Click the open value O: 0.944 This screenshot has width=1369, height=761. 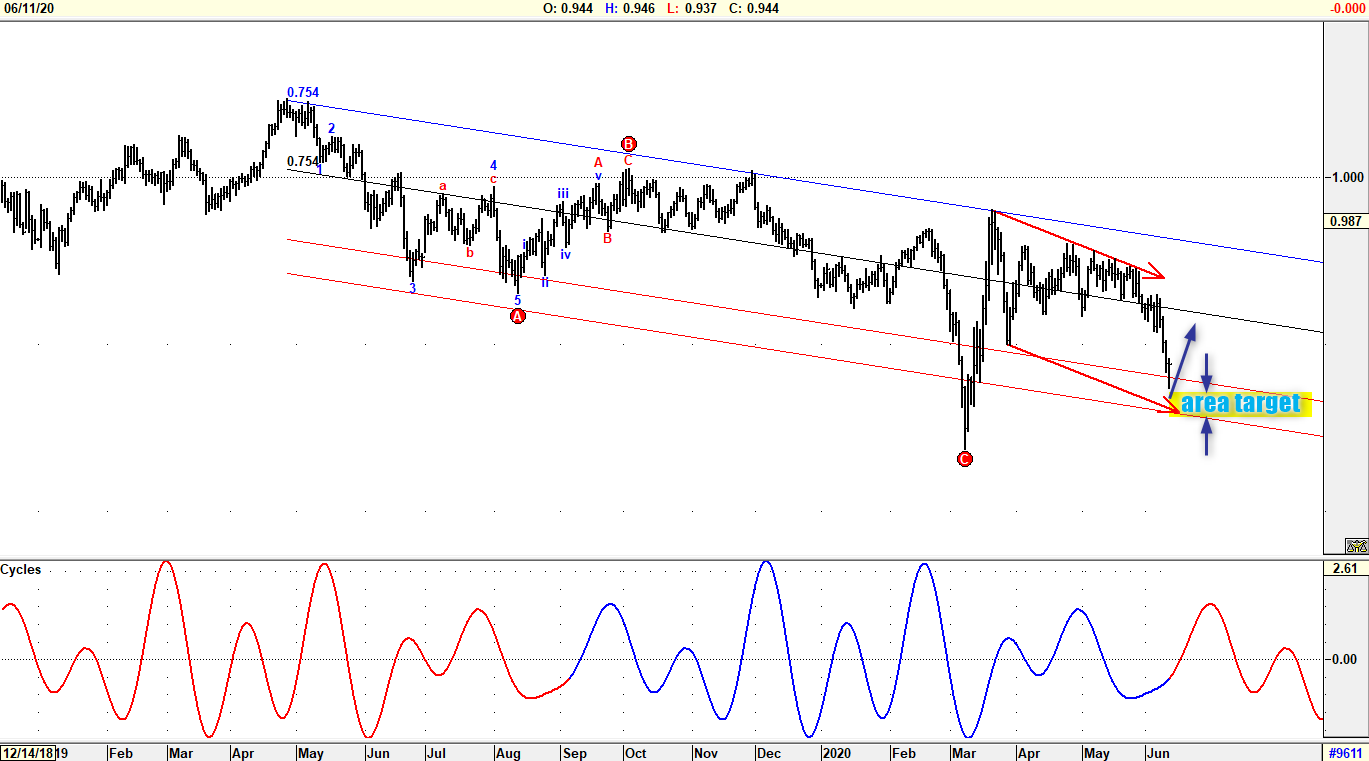pos(567,8)
